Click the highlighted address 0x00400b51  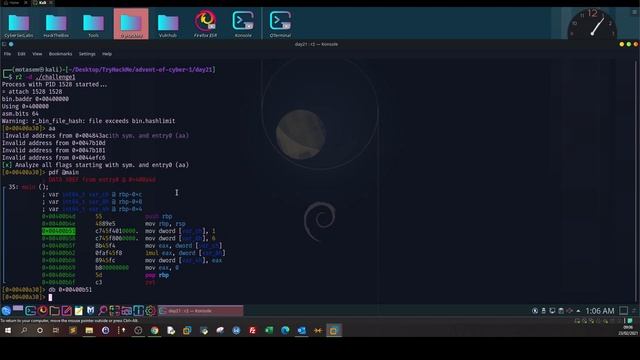tap(58, 231)
